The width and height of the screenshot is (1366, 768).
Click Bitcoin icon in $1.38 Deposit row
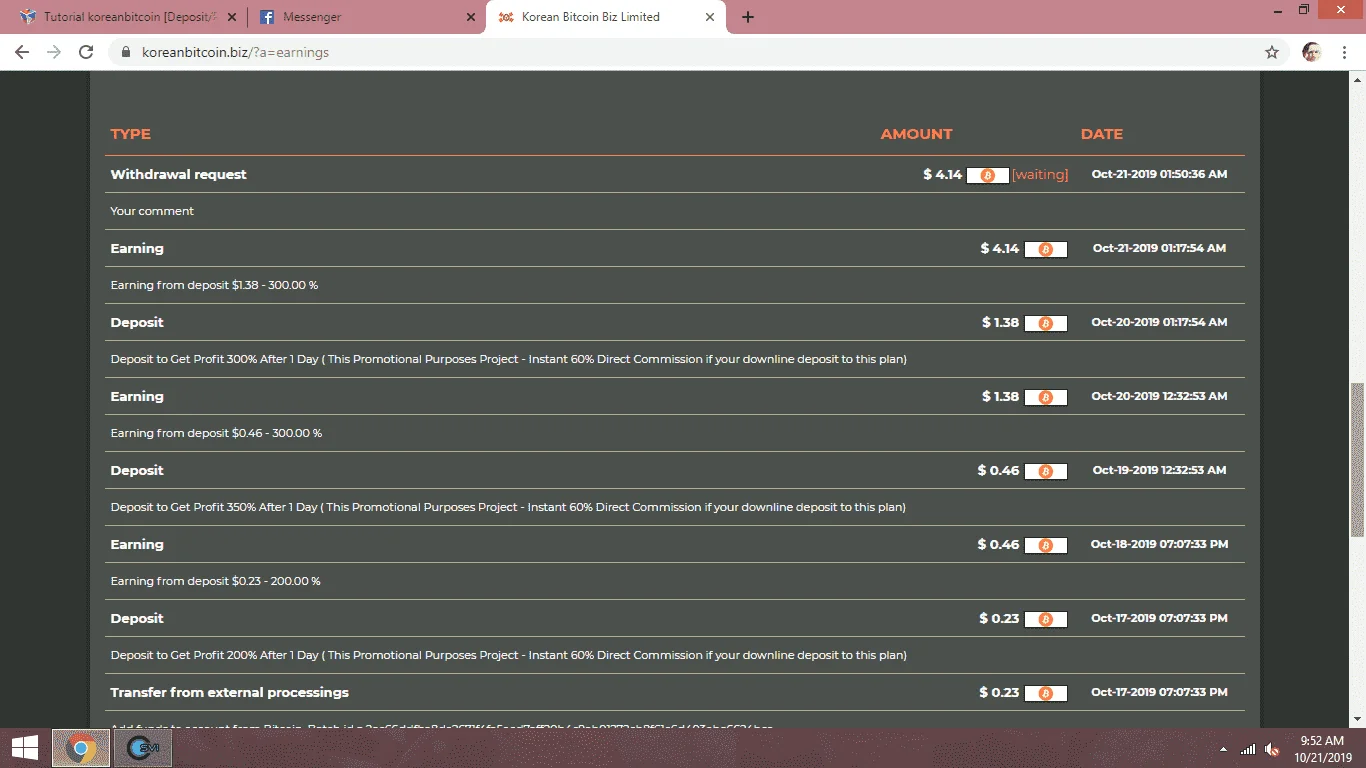click(1046, 323)
